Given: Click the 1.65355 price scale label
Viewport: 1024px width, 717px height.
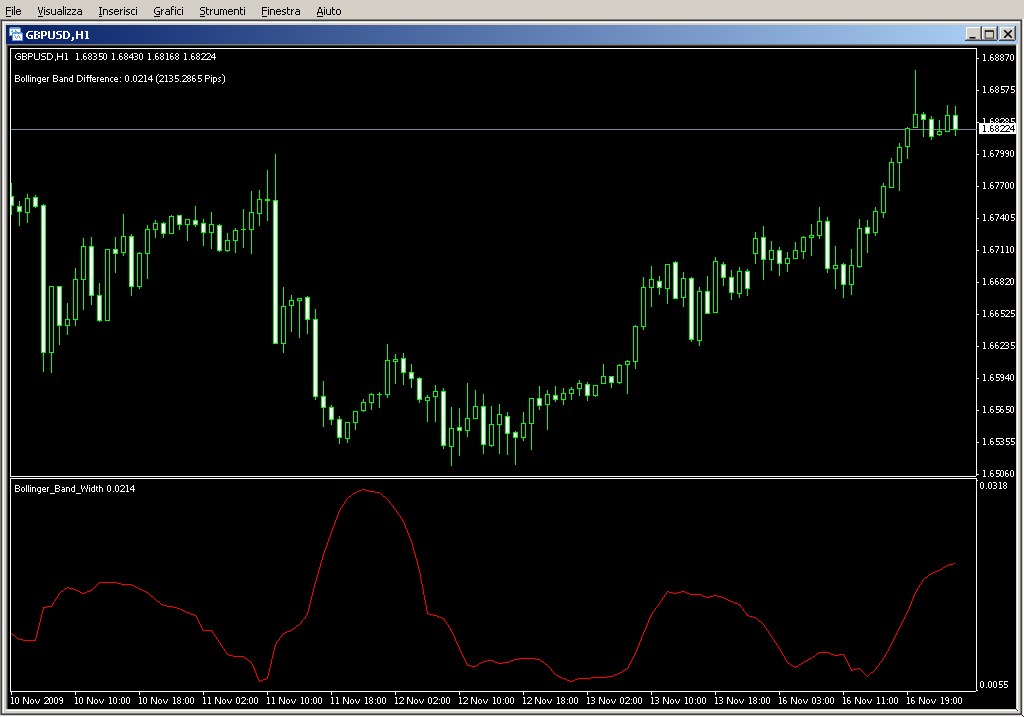Looking at the screenshot, I should tap(999, 441).
